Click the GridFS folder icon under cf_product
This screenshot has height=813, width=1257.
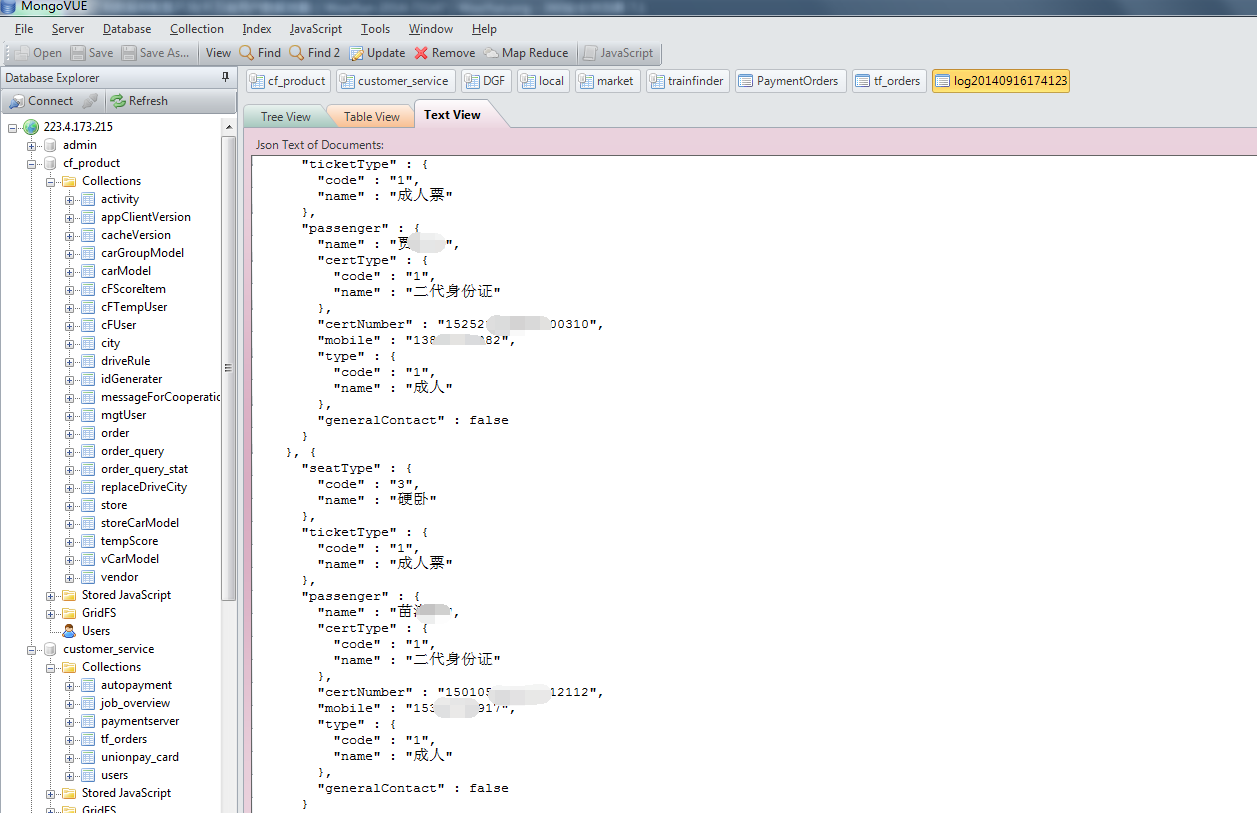69,613
